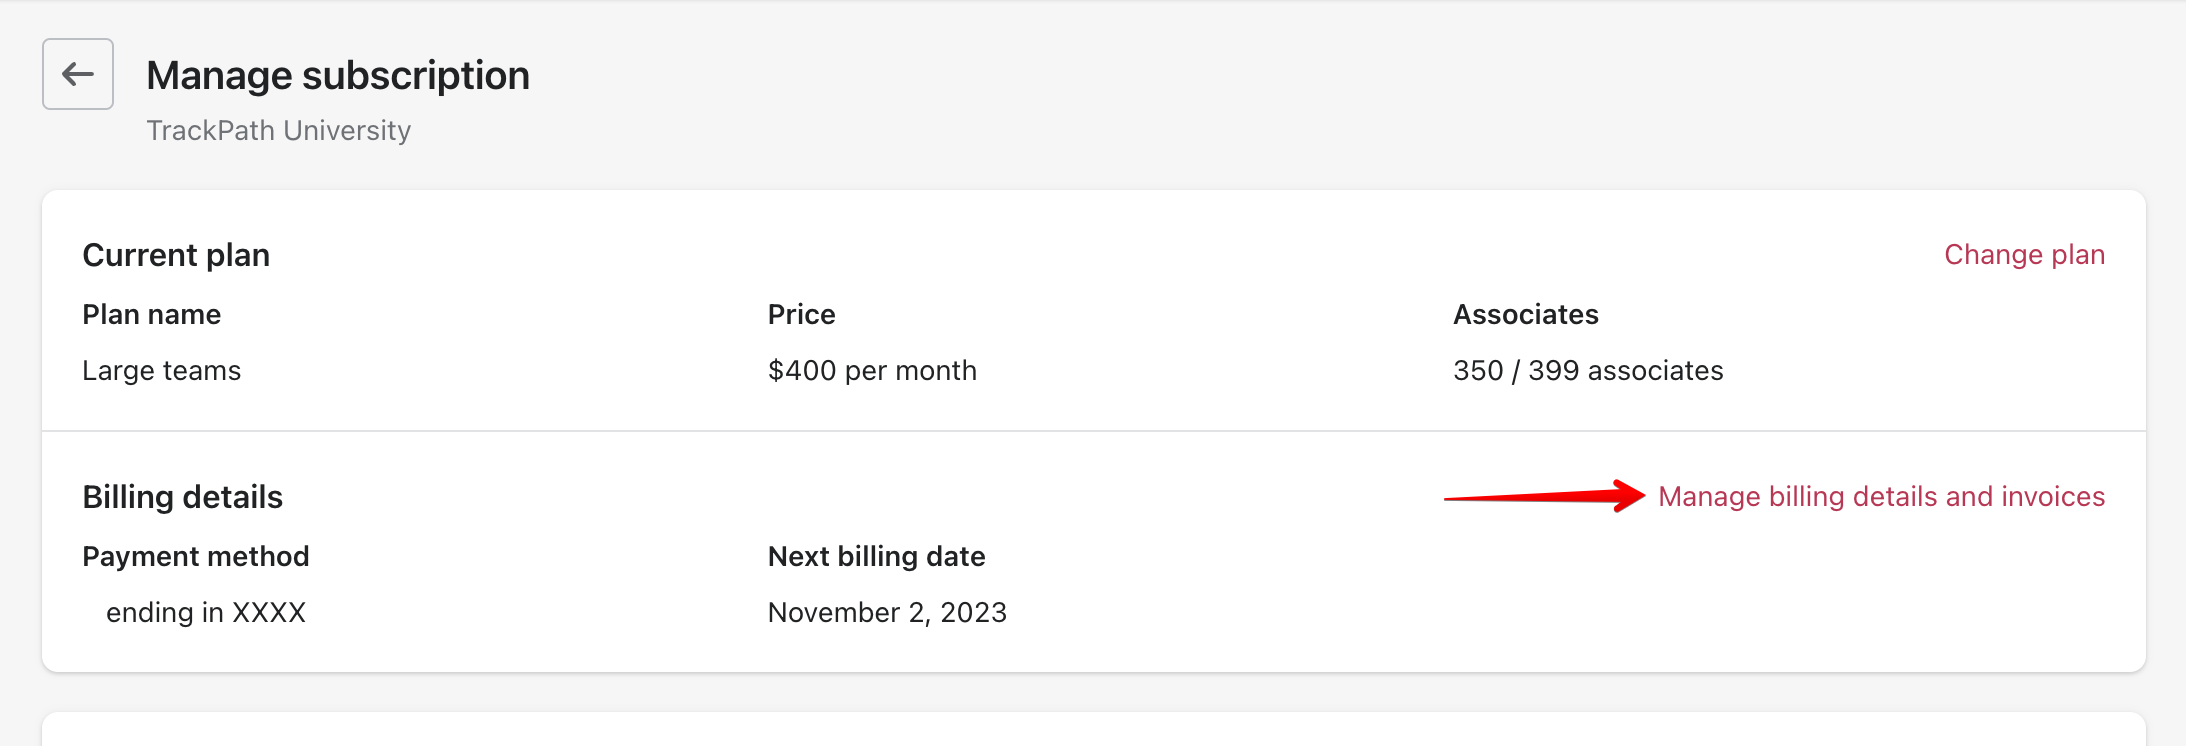Viewport: 2186px width, 746px height.
Task: Select the back navigation button
Action: click(77, 74)
